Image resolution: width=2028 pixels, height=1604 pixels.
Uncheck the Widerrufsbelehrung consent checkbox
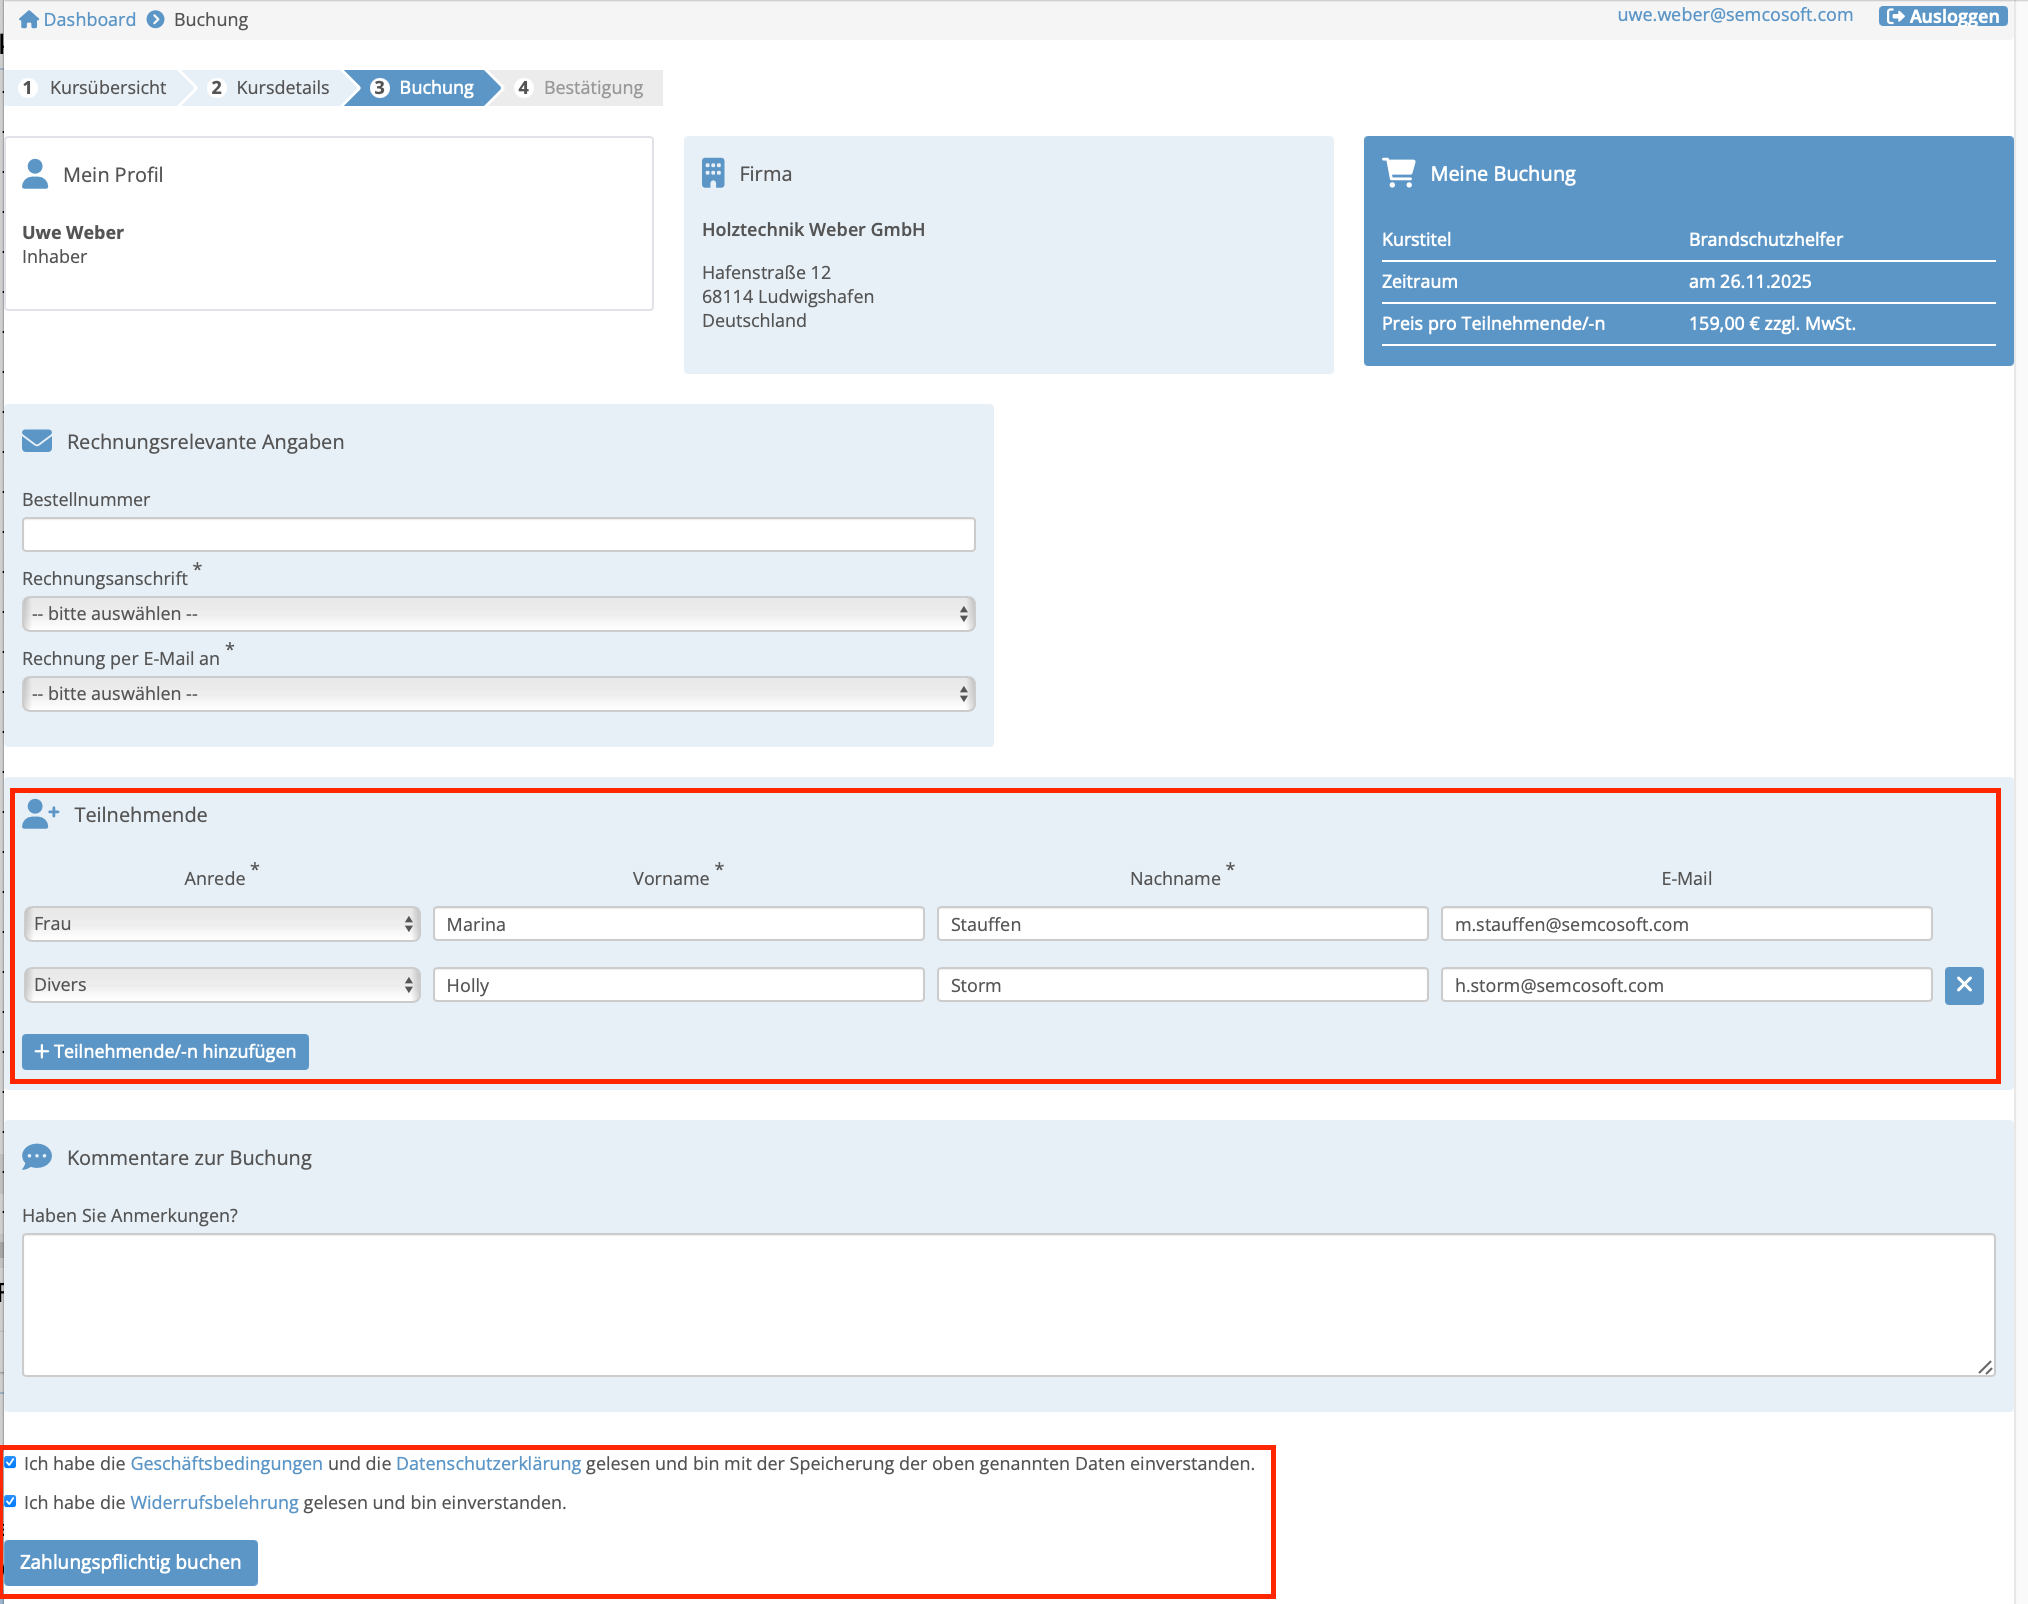pyautogui.click(x=11, y=1501)
